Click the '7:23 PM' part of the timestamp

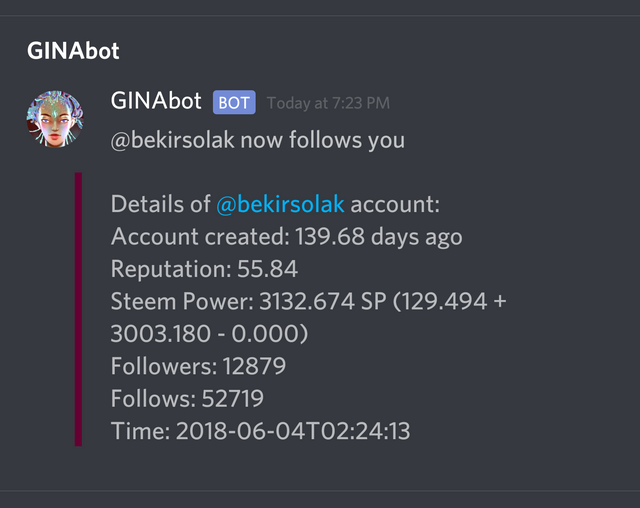361,103
